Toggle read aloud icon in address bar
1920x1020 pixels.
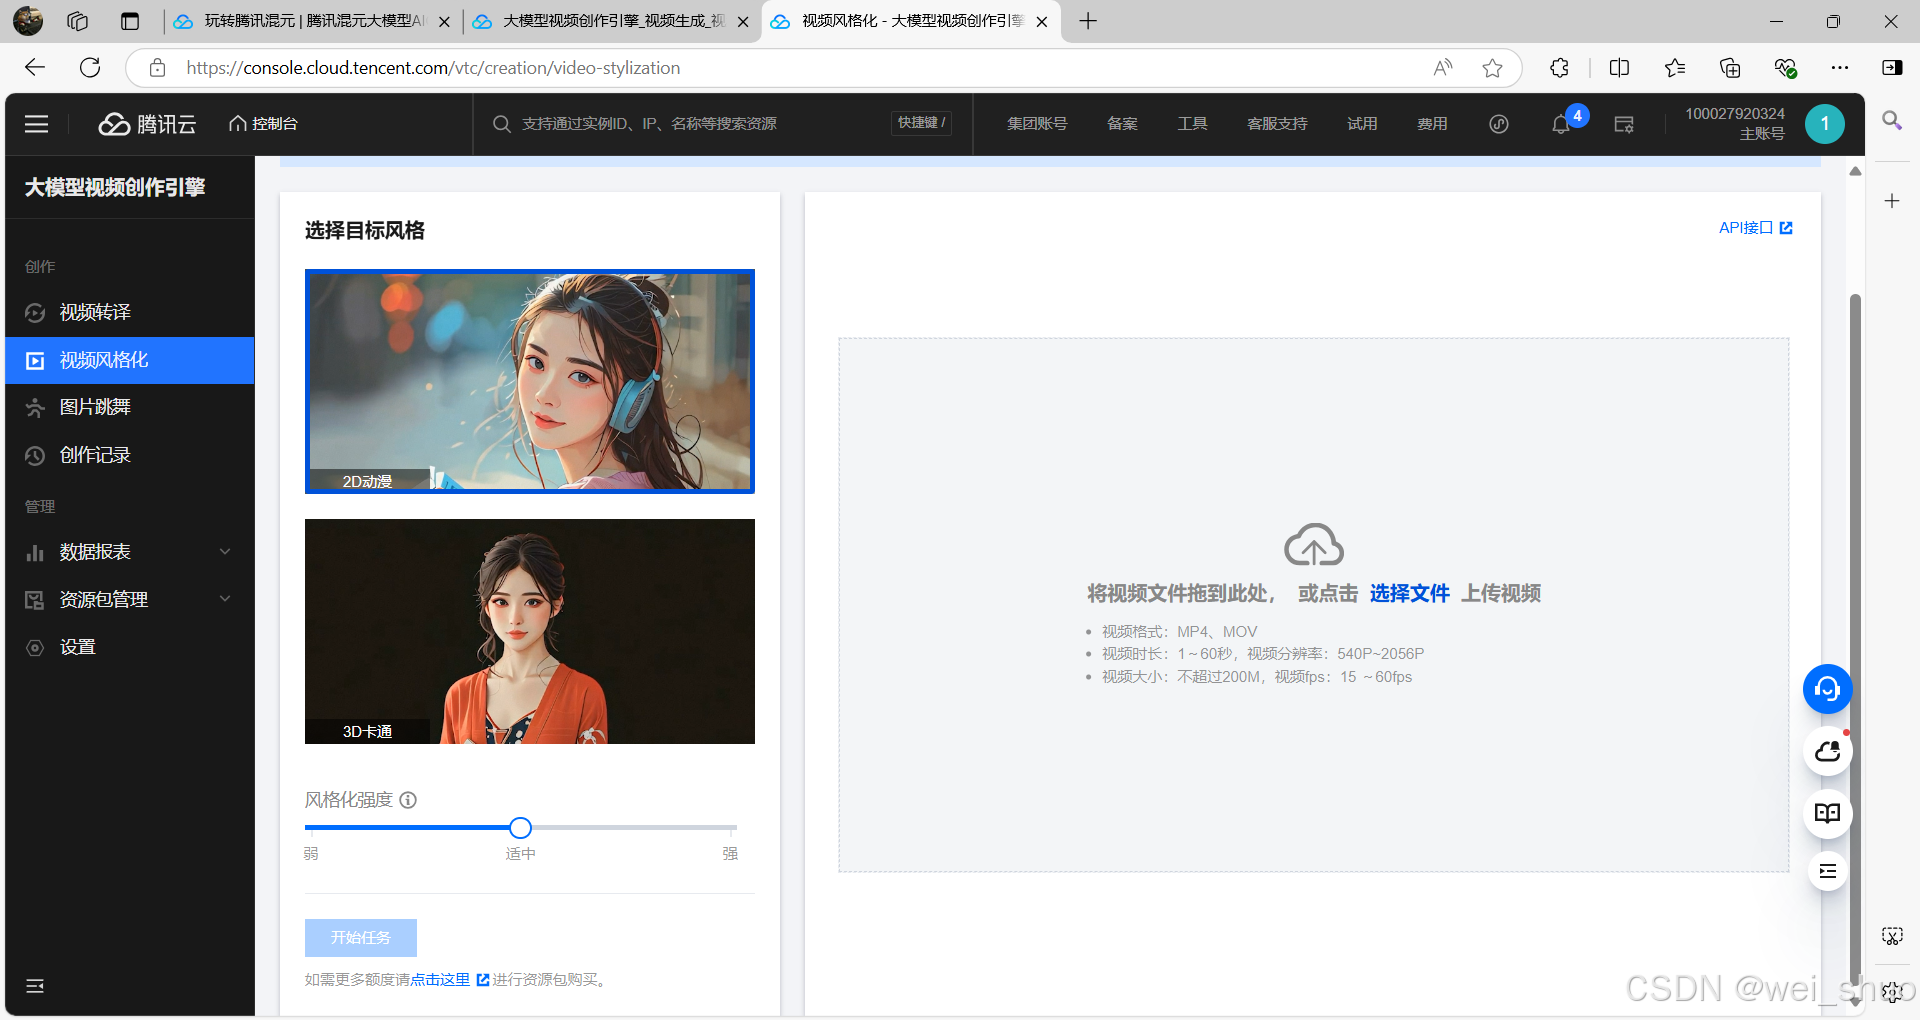click(1442, 68)
